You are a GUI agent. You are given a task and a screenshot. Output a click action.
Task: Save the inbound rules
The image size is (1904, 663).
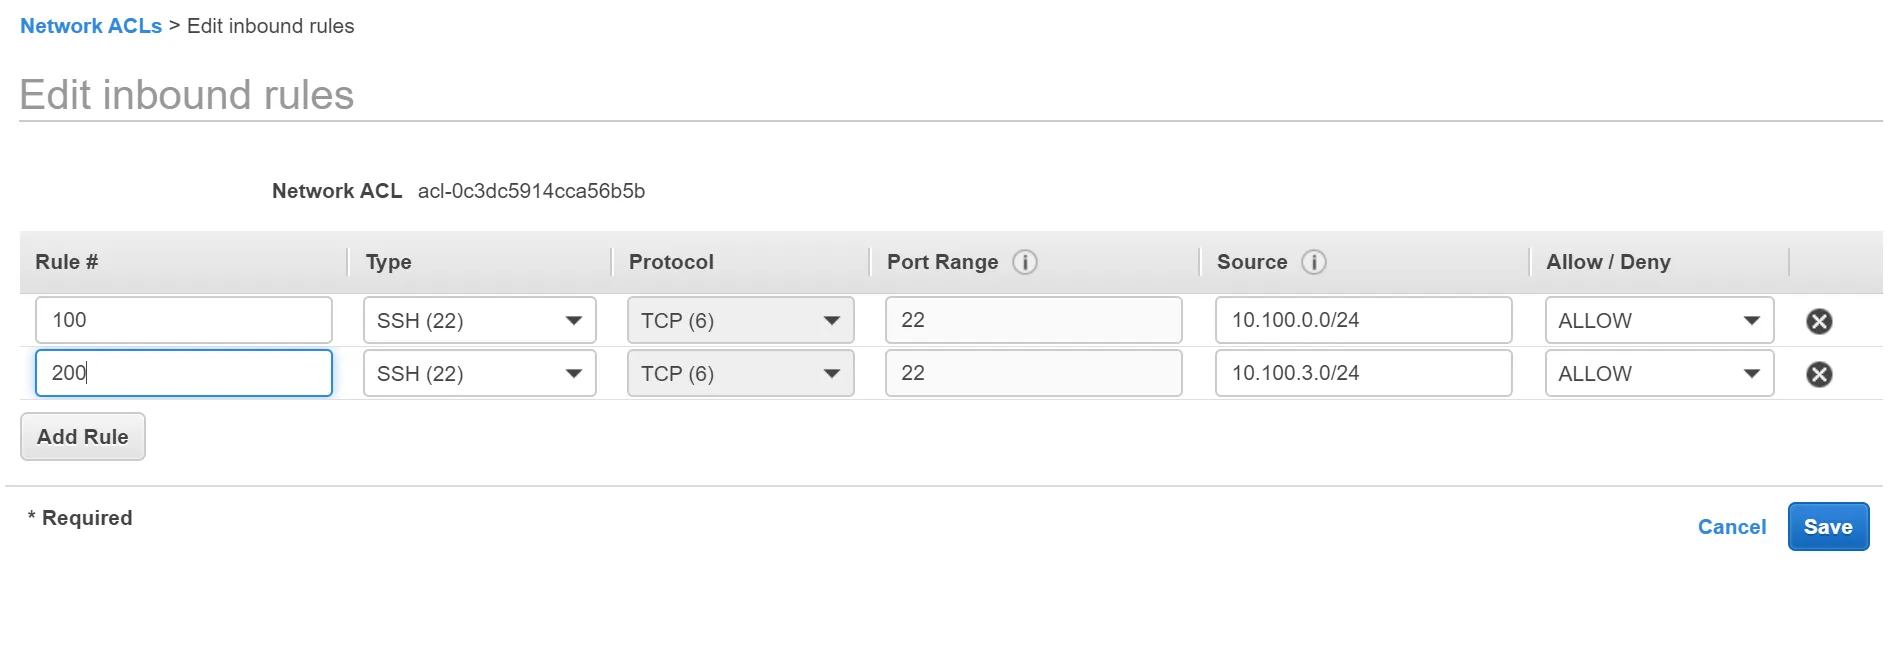click(1828, 527)
